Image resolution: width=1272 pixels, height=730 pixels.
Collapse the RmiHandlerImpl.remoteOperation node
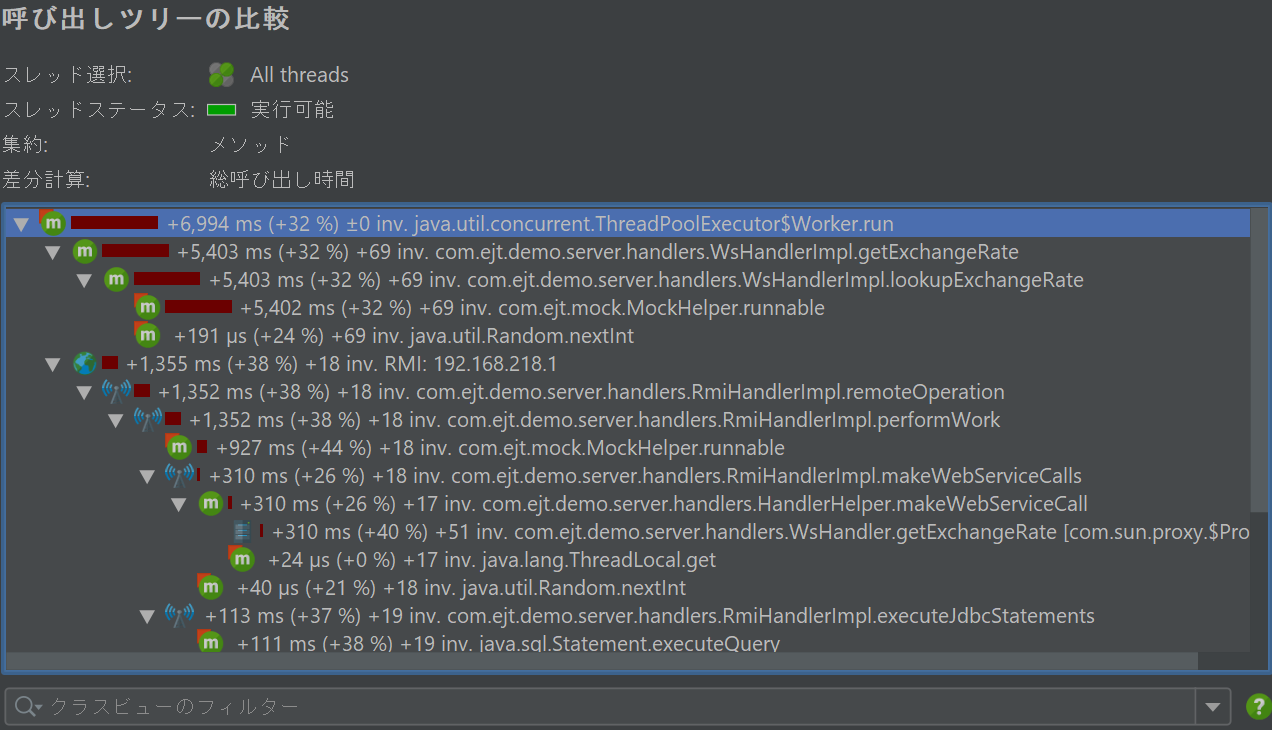(x=85, y=392)
